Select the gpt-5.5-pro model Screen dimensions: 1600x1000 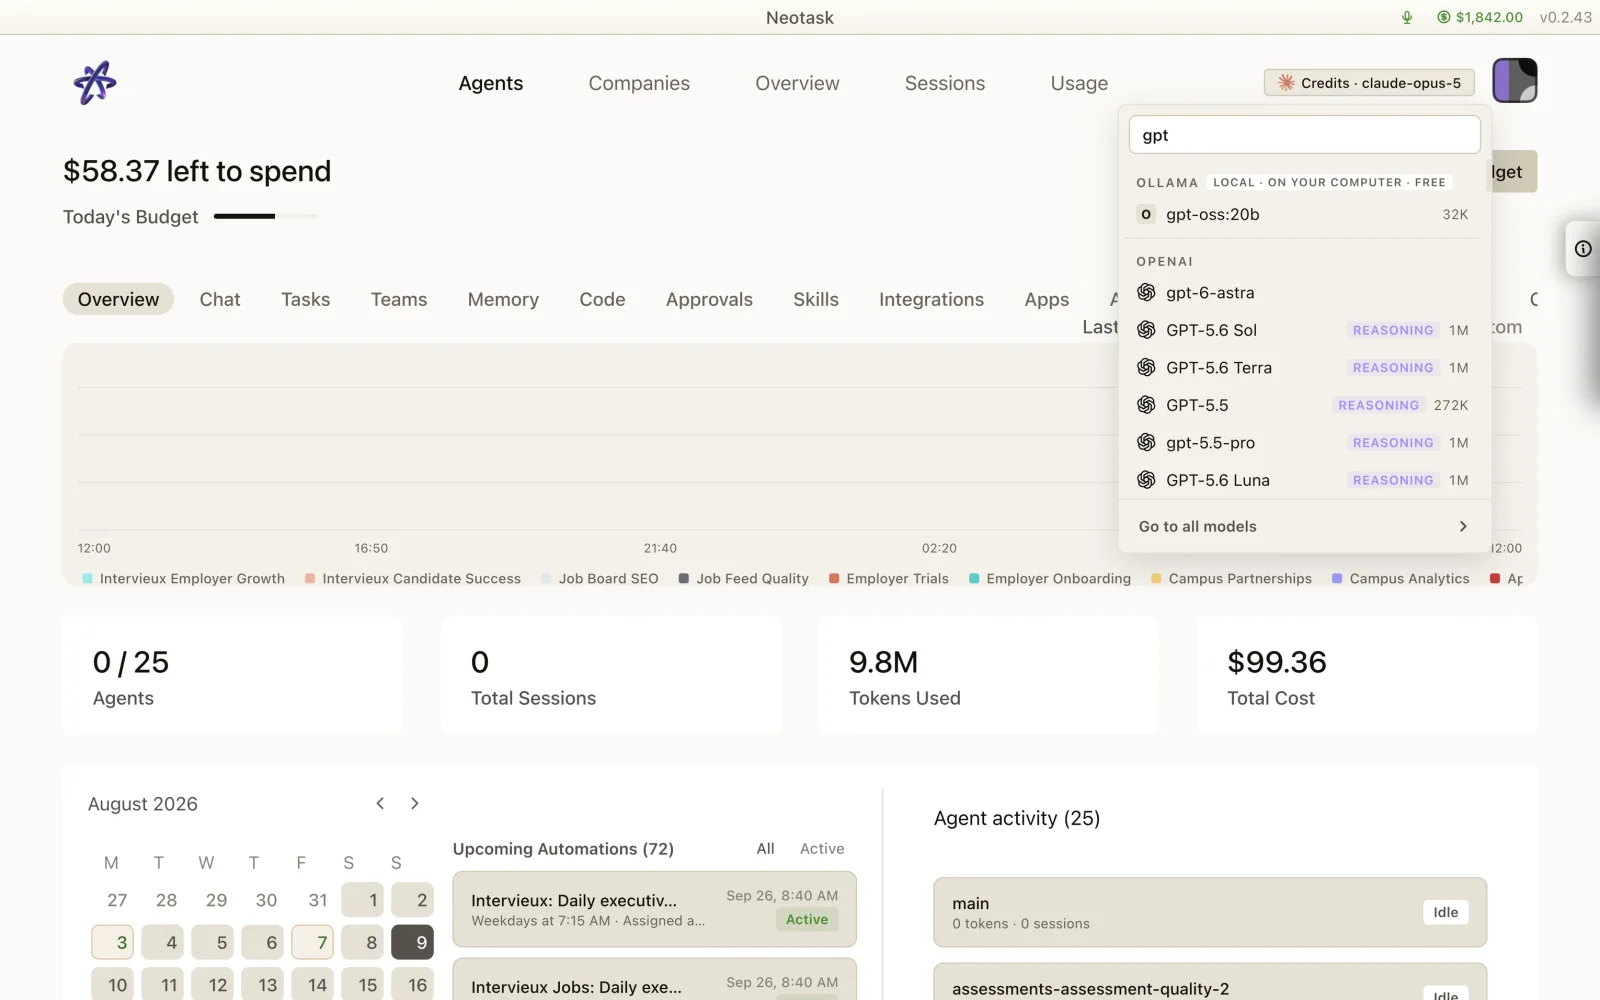tap(1304, 442)
